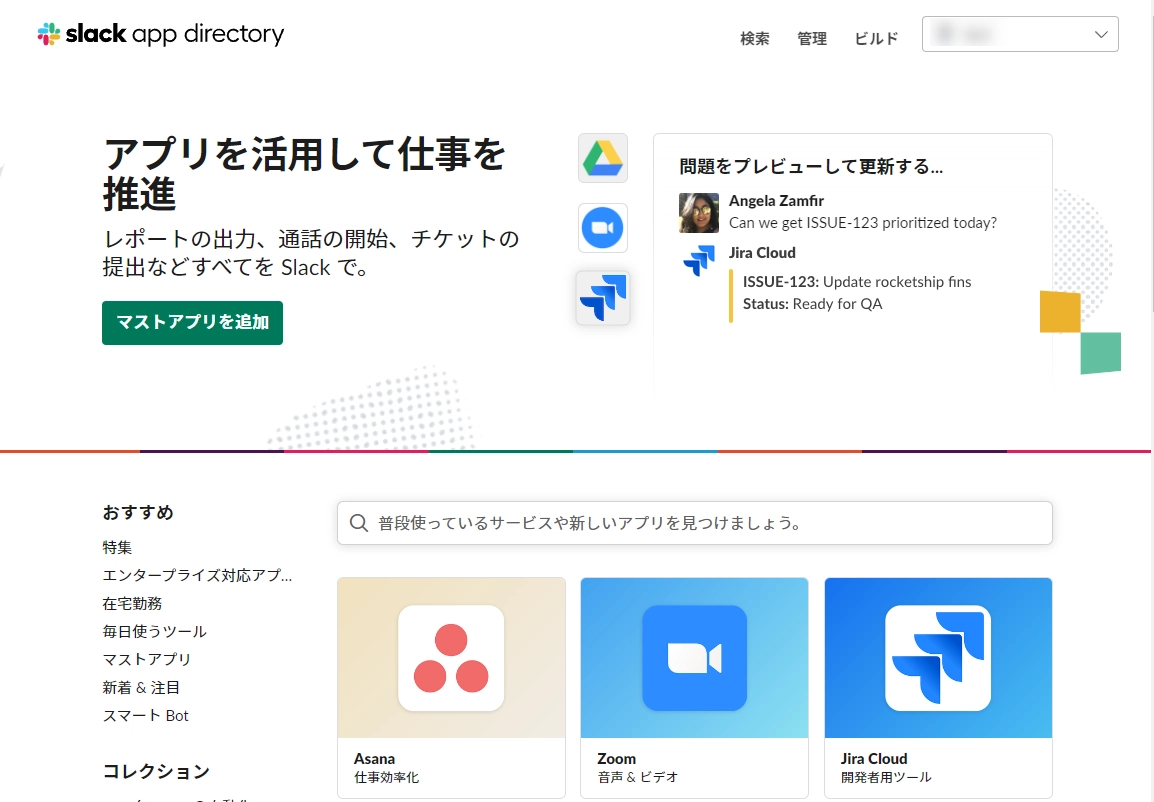Open the 検索 nav item
This screenshot has width=1154, height=802.
(x=754, y=38)
